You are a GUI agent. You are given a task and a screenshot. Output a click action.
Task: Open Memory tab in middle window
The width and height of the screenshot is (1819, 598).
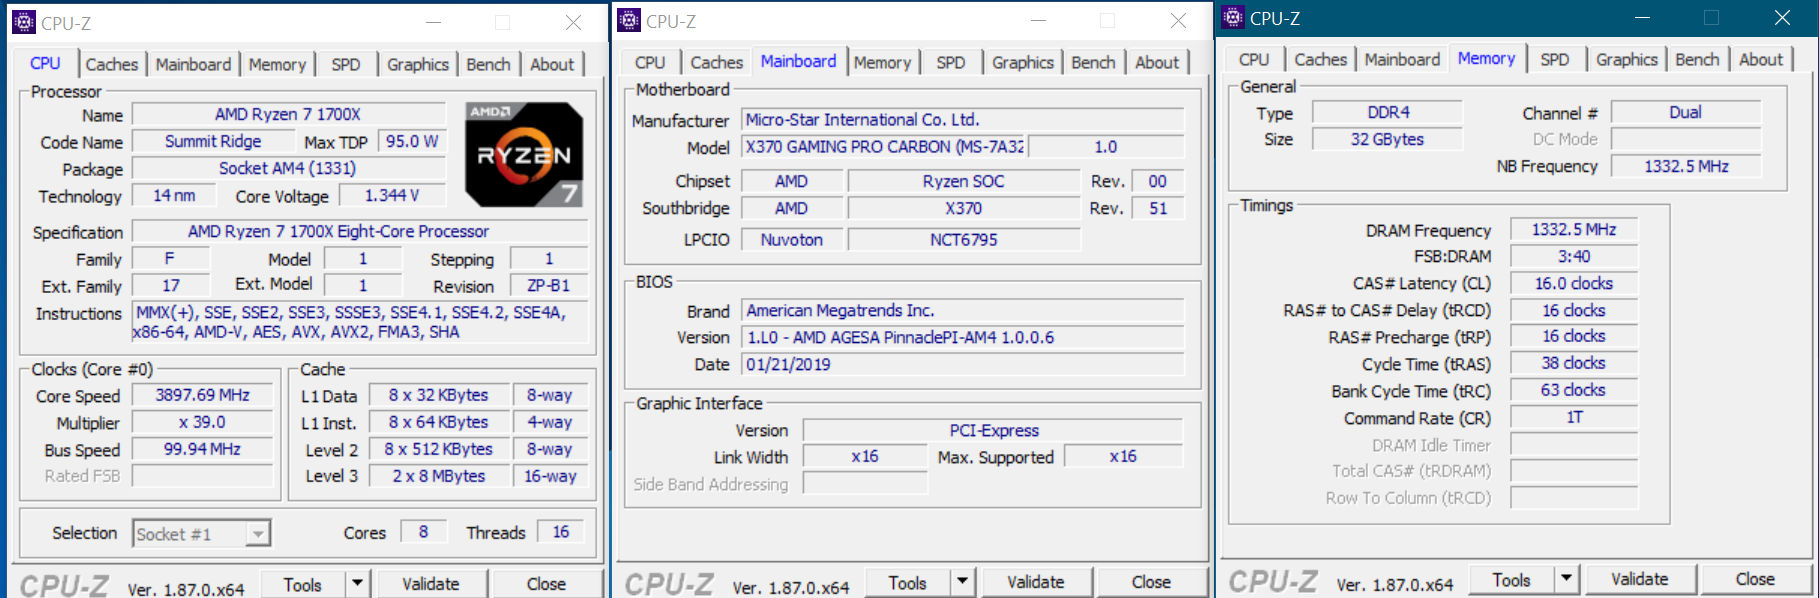(x=882, y=62)
